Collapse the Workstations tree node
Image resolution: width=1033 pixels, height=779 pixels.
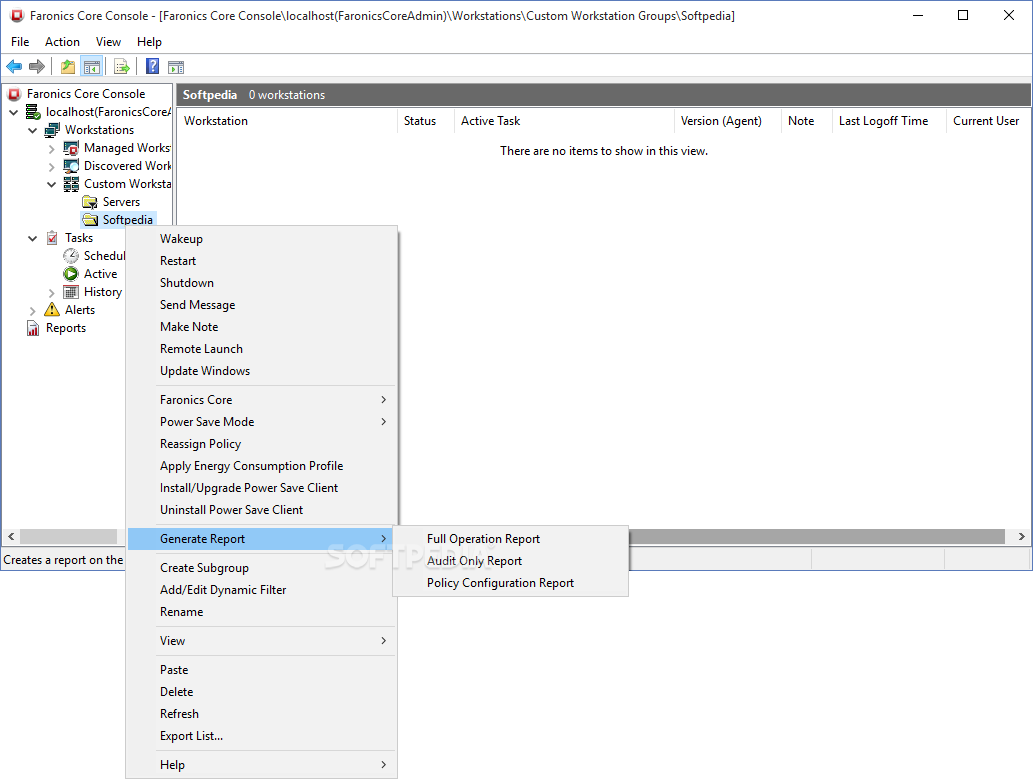[32, 130]
